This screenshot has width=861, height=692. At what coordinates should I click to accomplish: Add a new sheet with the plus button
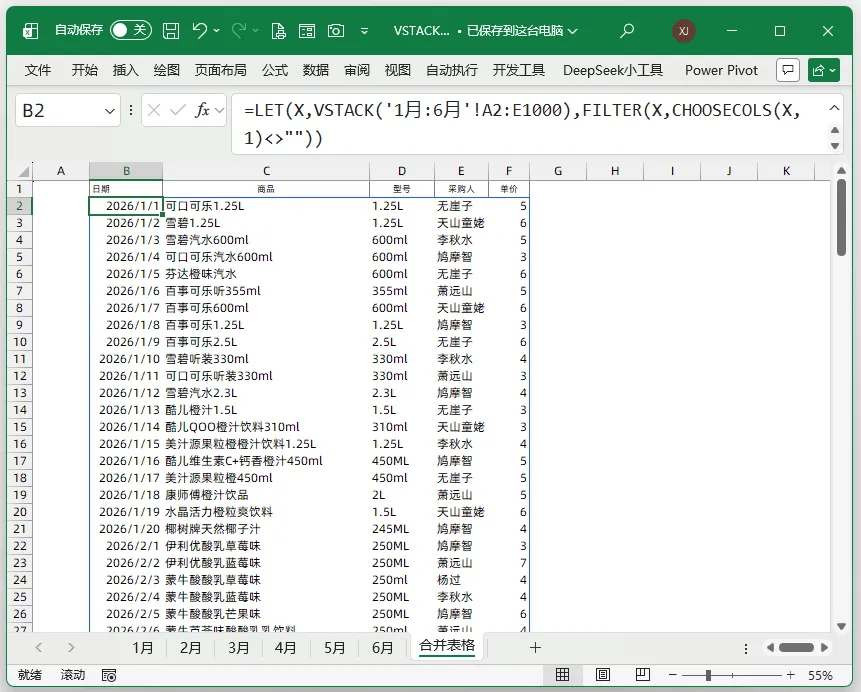coord(535,648)
